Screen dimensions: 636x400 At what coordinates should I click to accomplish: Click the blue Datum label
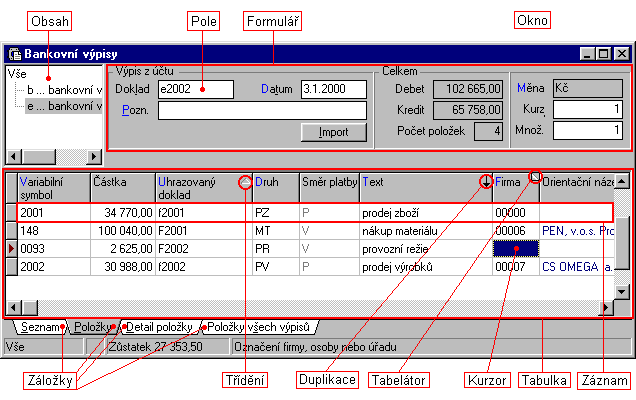[276, 89]
